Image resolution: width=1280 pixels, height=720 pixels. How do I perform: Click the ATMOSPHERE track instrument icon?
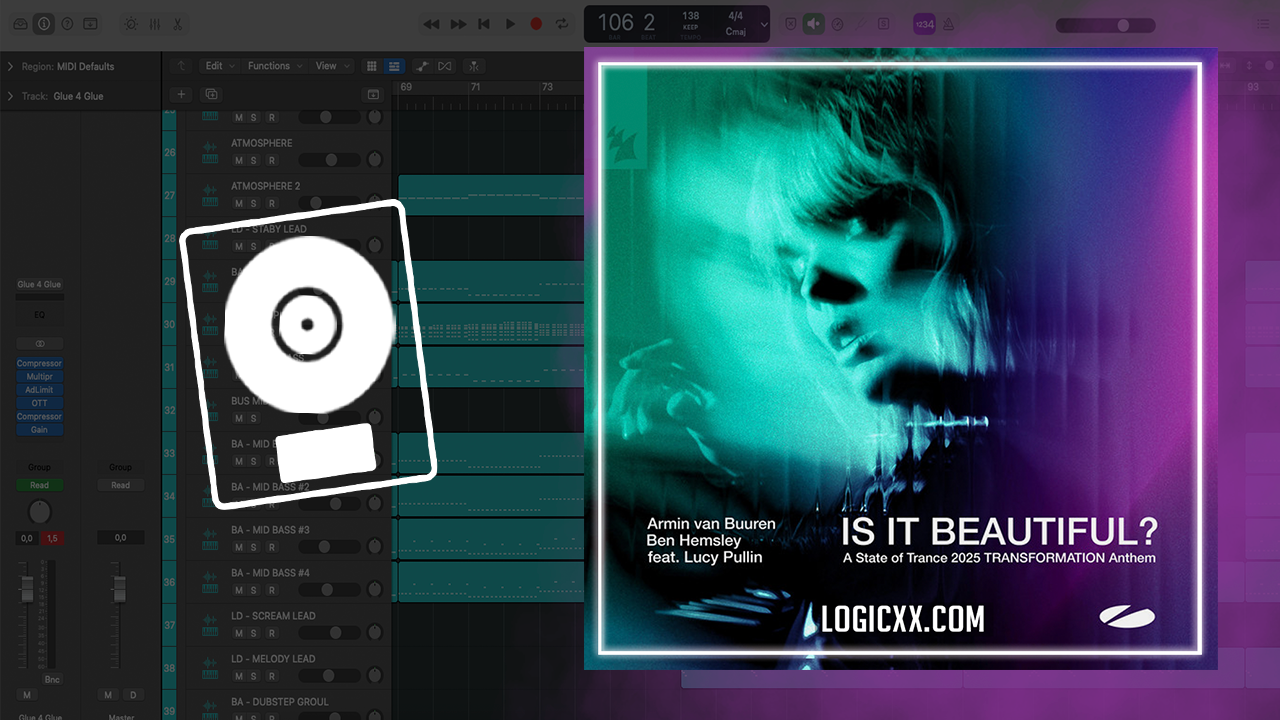coord(210,153)
